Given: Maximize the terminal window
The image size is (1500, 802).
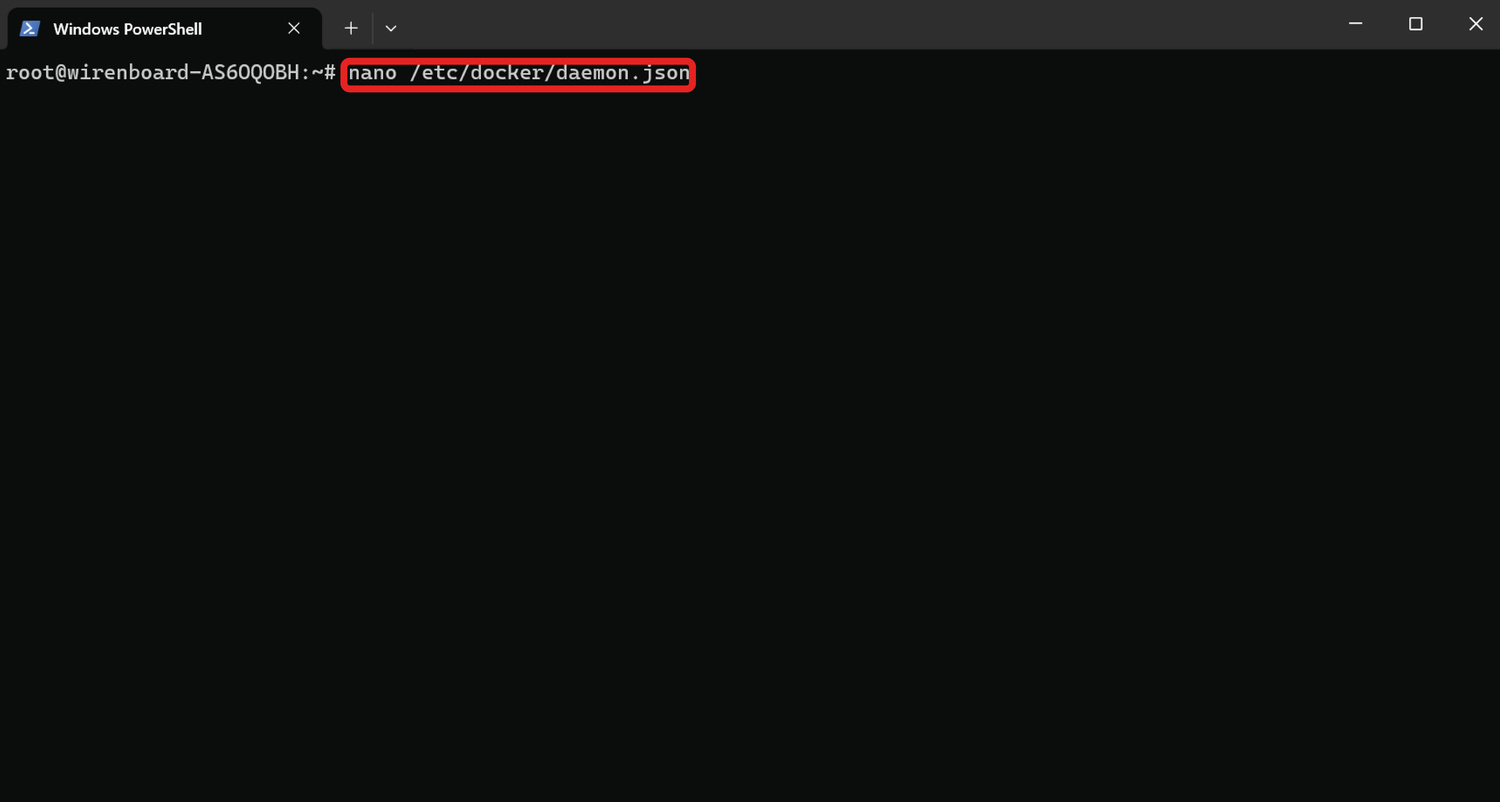Looking at the screenshot, I should pyautogui.click(x=1416, y=24).
